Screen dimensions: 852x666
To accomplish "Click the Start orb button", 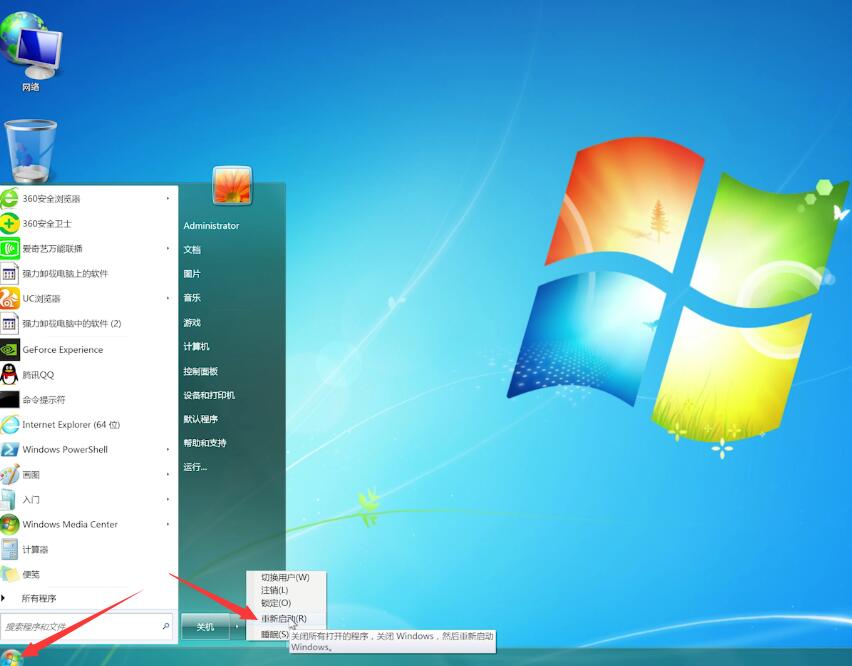I will [x=11, y=658].
